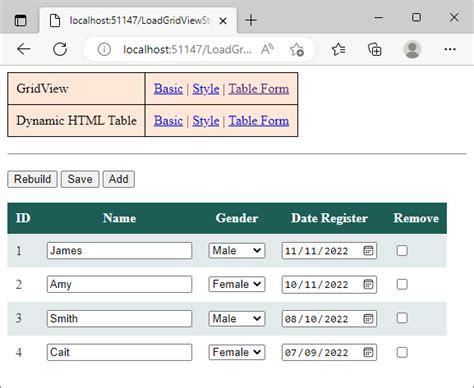The height and width of the screenshot is (388, 474).
Task: Open a new browser tab
Action: [251, 20]
